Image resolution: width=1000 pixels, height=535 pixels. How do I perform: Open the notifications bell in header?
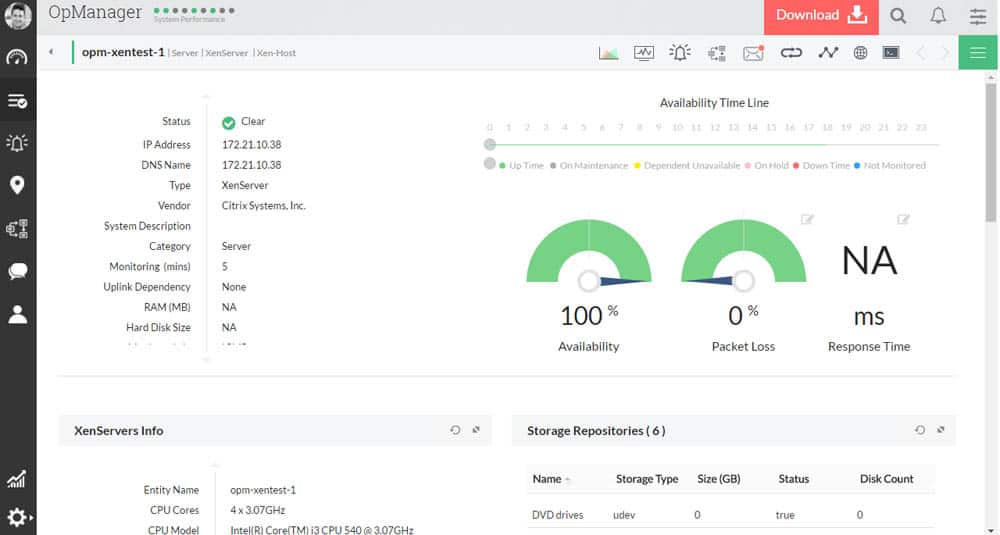coord(938,16)
